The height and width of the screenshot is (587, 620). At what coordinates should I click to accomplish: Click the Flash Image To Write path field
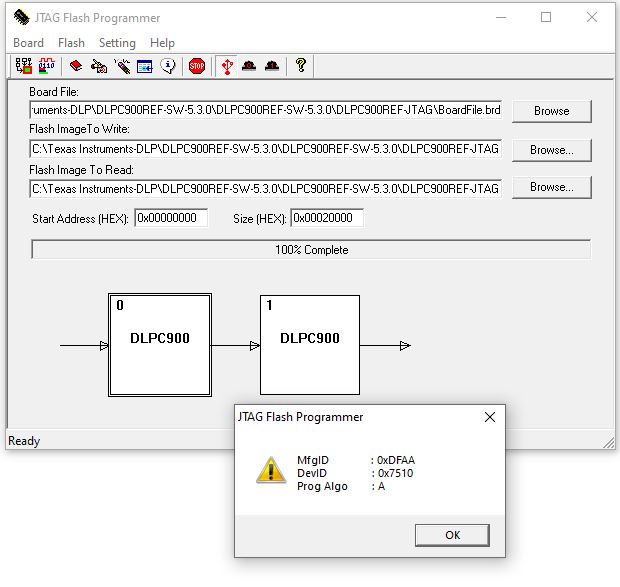click(266, 149)
